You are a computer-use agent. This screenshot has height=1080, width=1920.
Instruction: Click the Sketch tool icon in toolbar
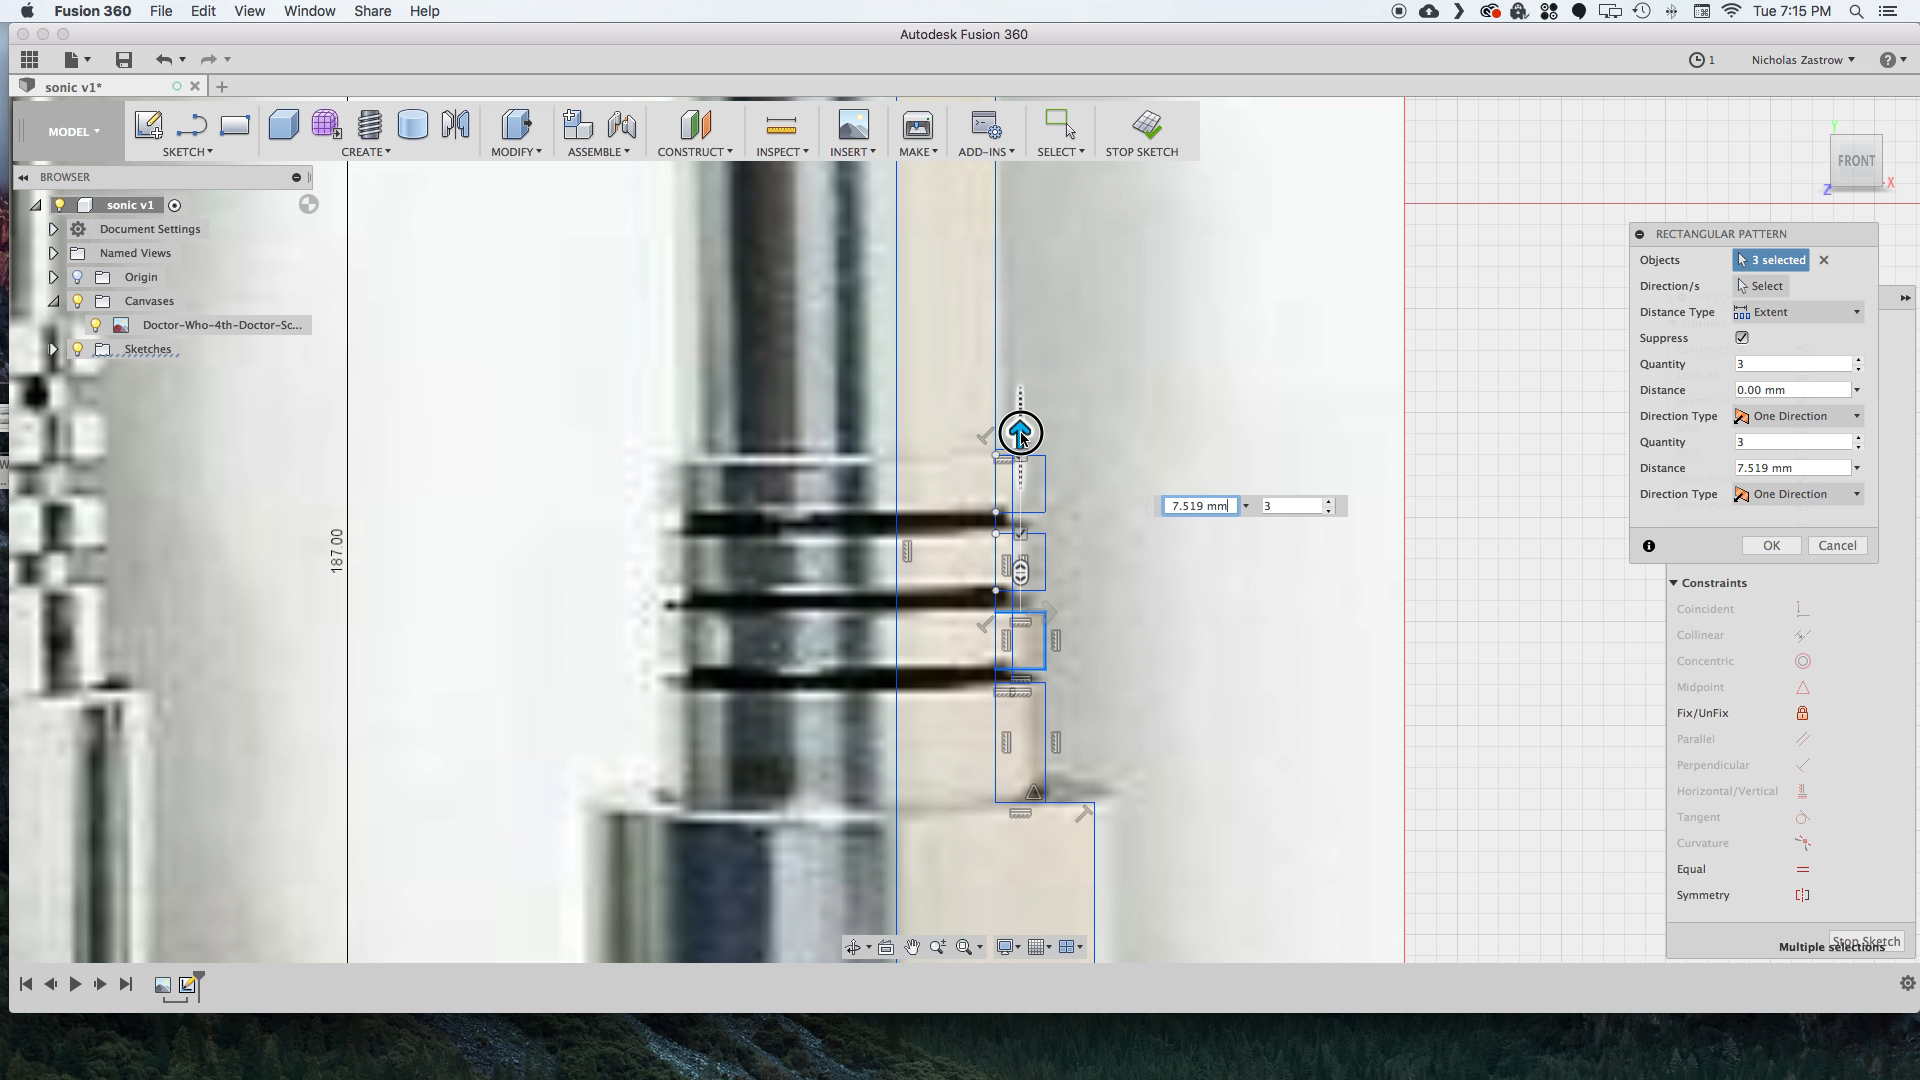[148, 124]
